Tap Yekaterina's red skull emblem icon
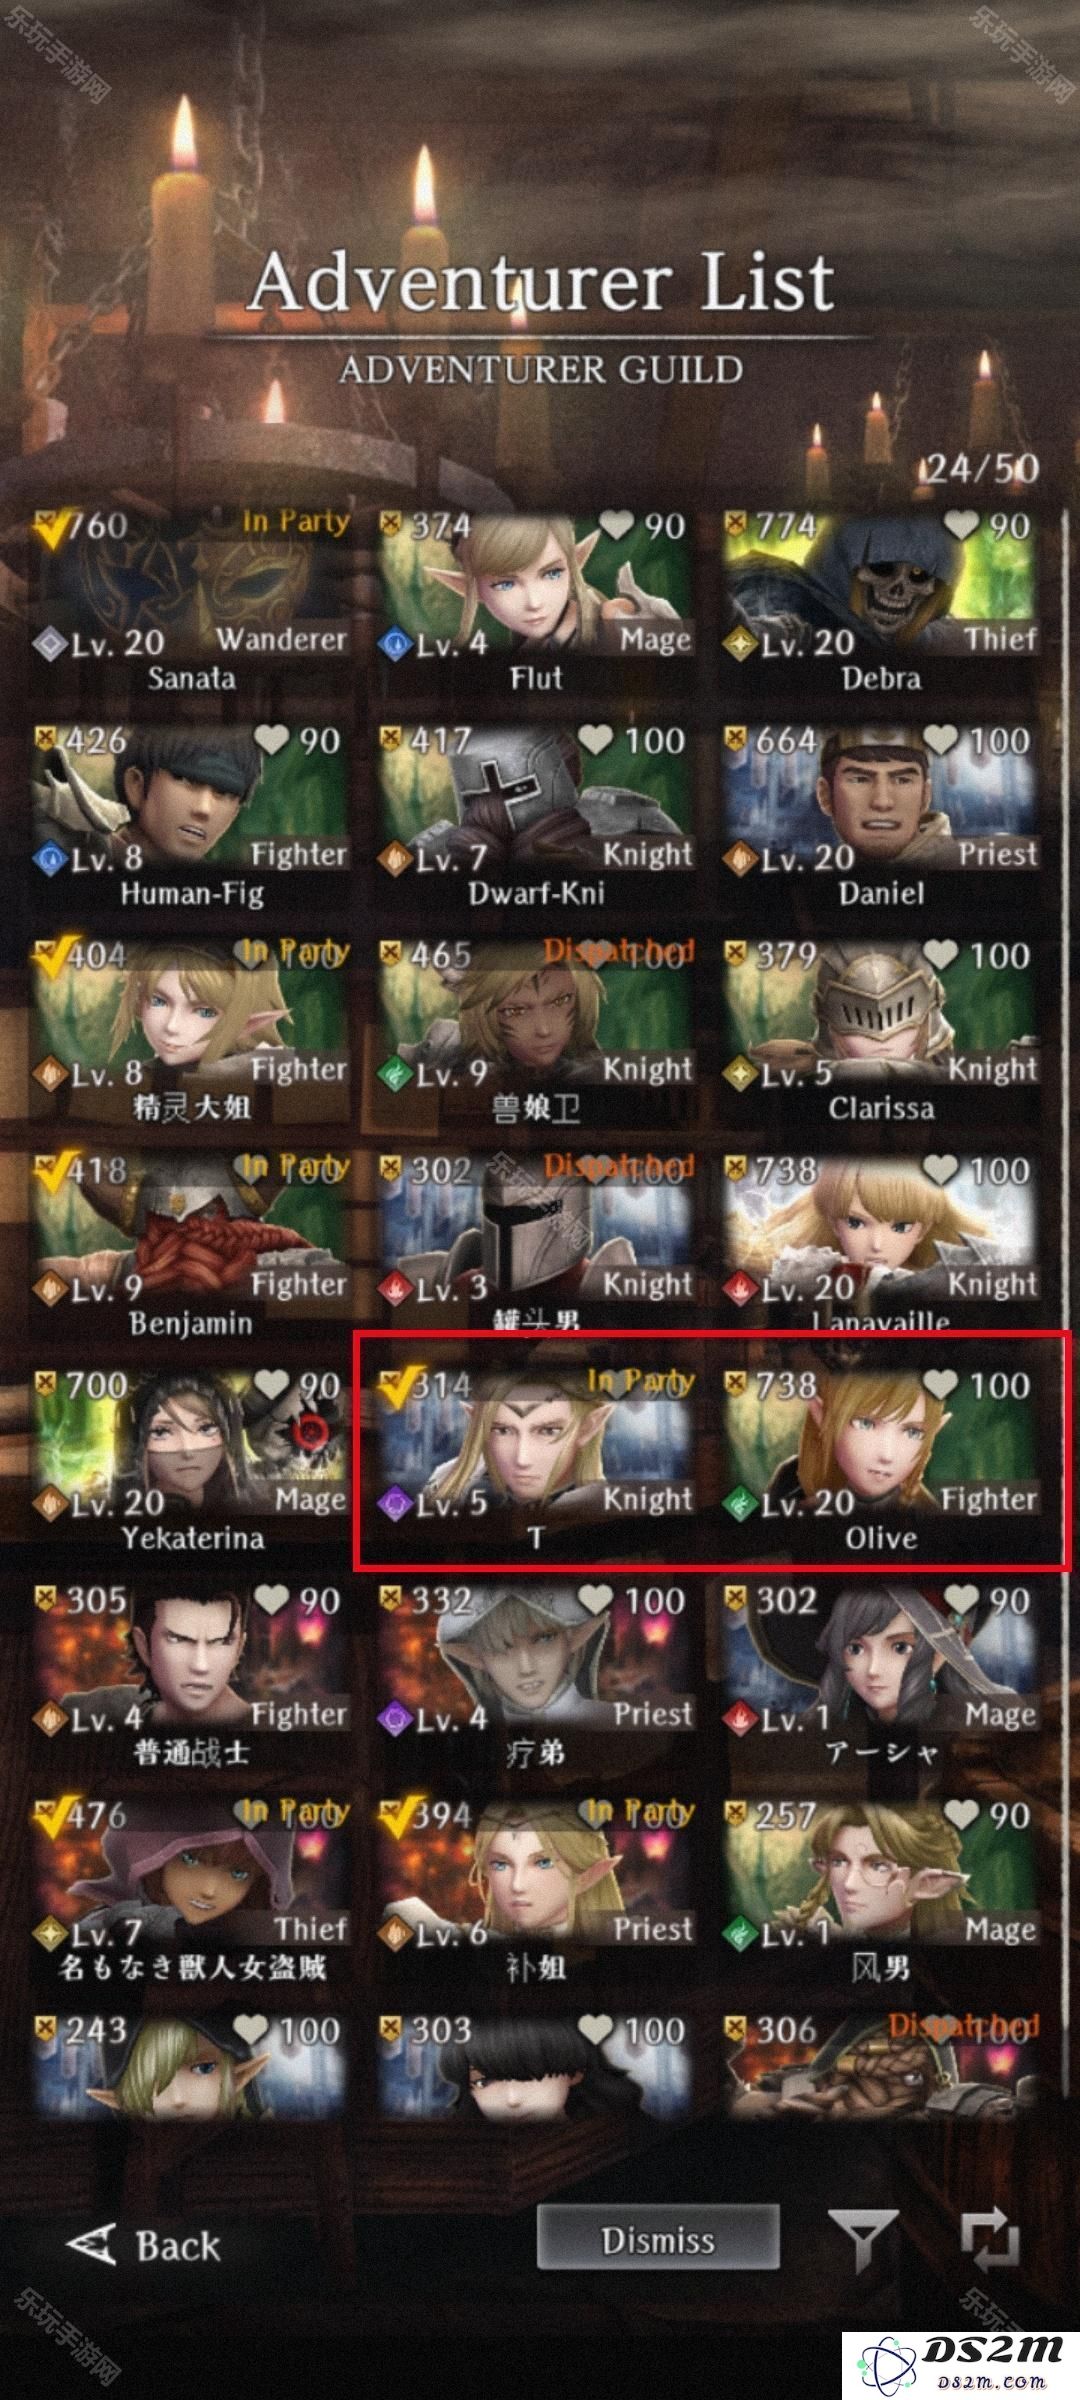The height and width of the screenshot is (2400, 1080). (312, 1432)
